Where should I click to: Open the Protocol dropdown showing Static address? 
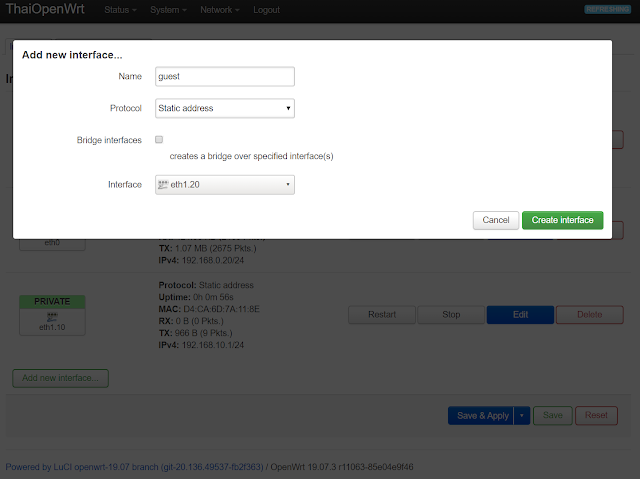point(224,108)
